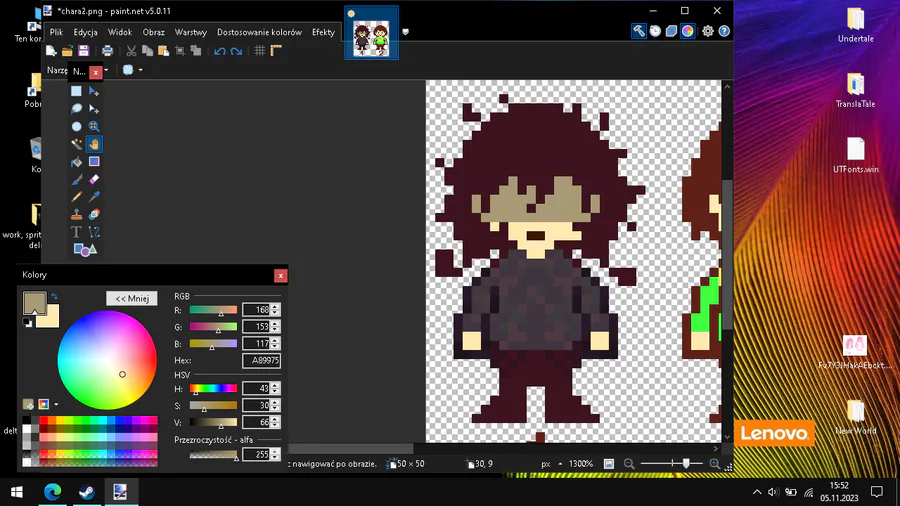Open the Help question mark menu

[x=724, y=31]
